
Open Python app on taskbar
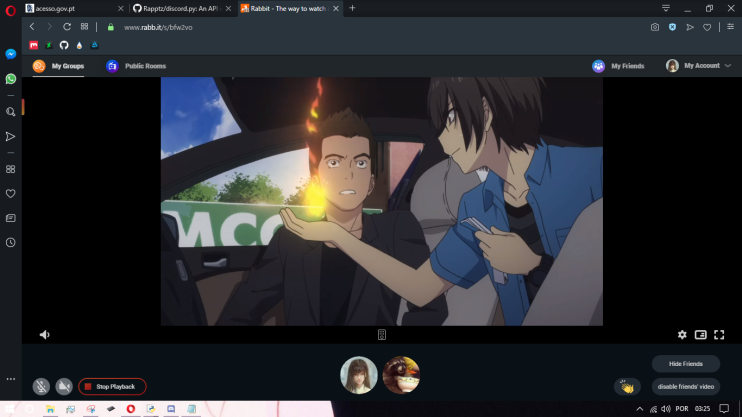151,409
